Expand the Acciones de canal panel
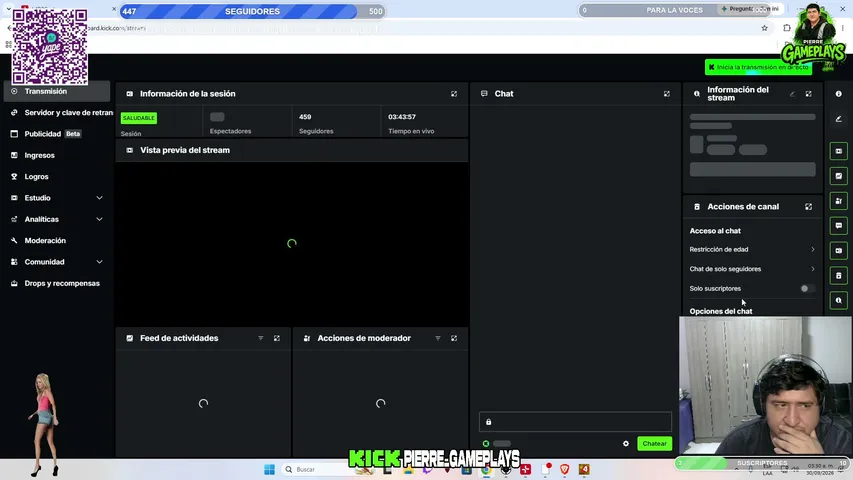The height and width of the screenshot is (480, 853). pyautogui.click(x=808, y=207)
